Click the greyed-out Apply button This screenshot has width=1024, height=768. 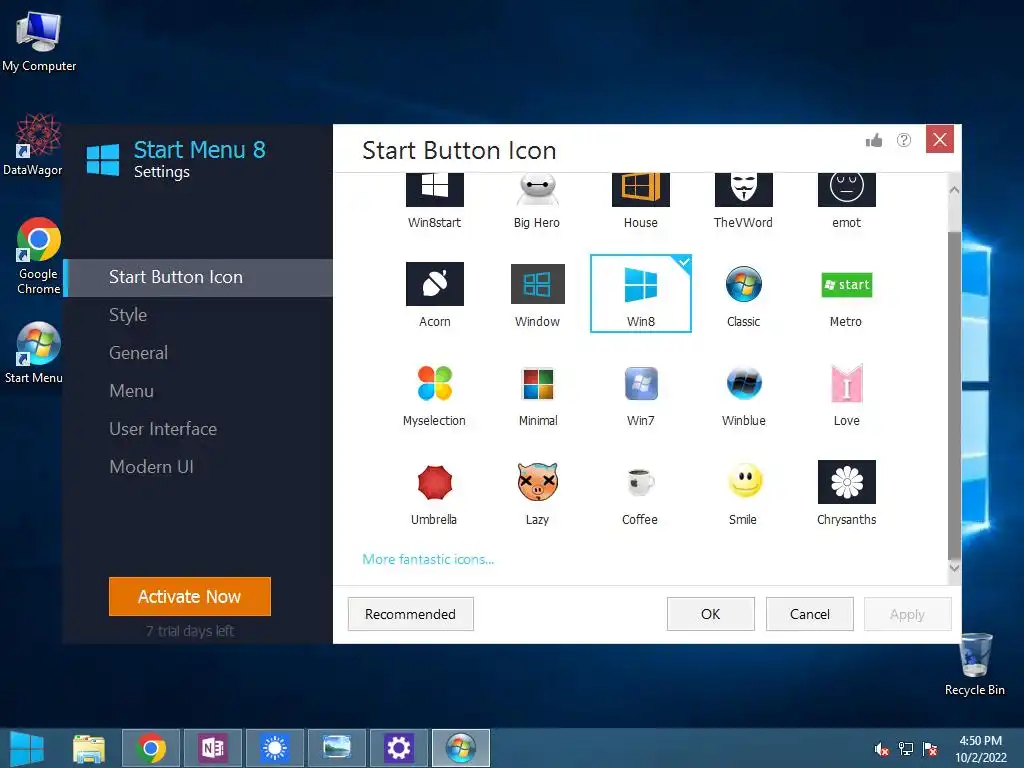click(x=907, y=614)
